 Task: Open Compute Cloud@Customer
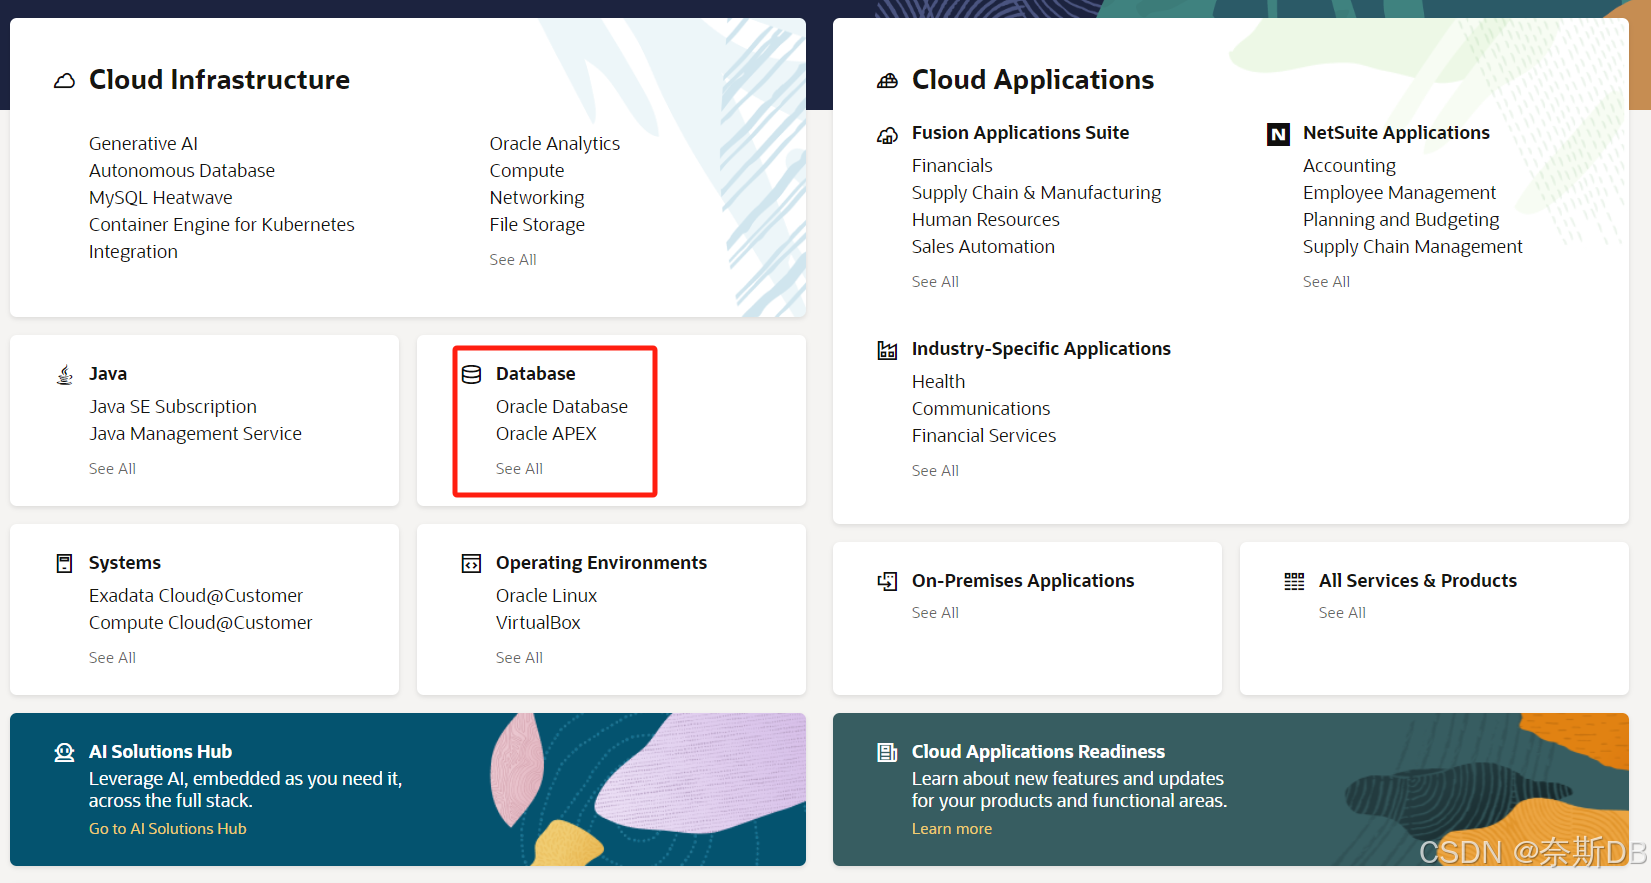point(201,623)
